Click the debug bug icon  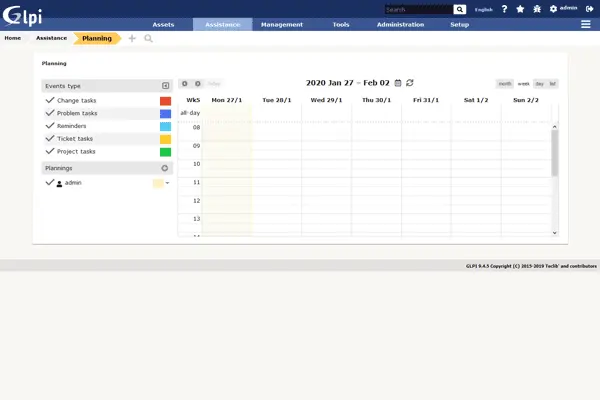(x=536, y=9)
